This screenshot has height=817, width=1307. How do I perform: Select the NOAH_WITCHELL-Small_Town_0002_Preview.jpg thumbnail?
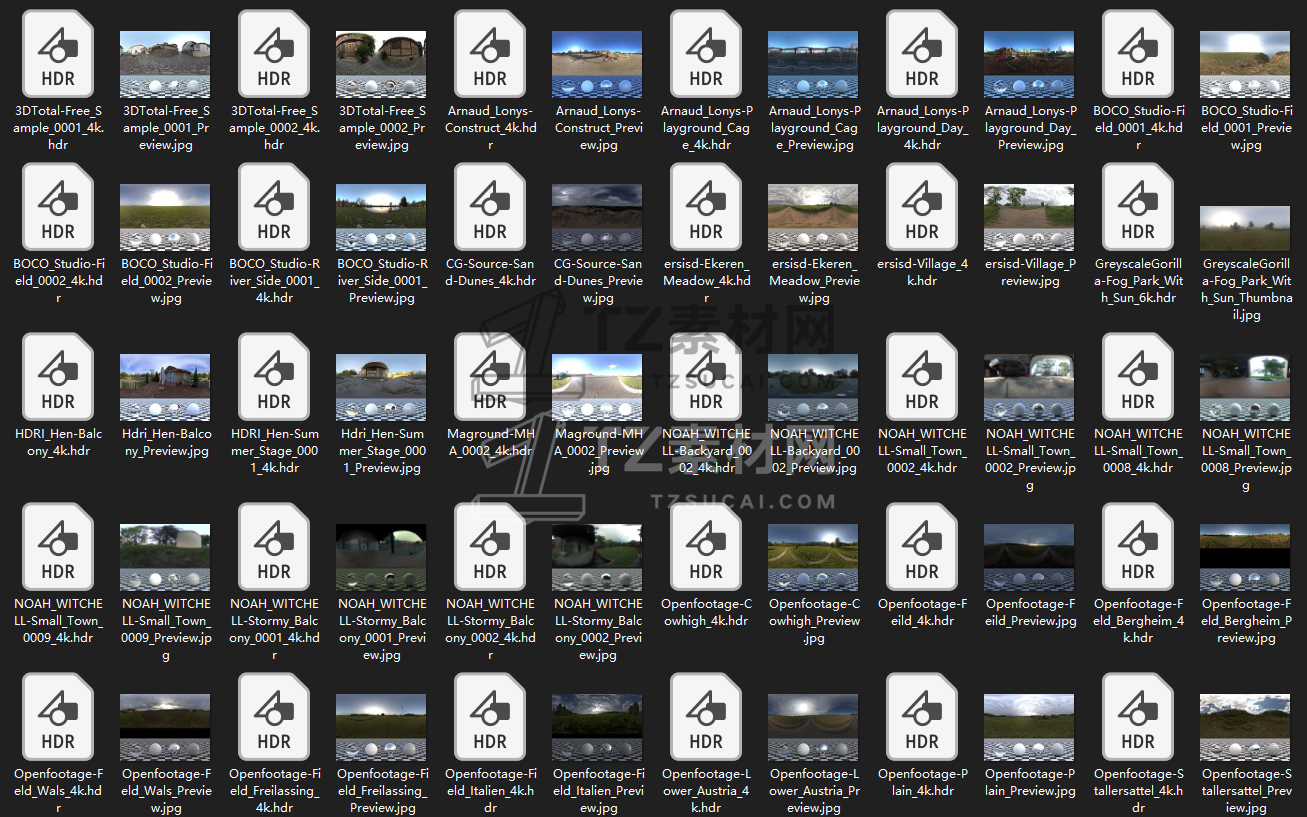click(1029, 388)
